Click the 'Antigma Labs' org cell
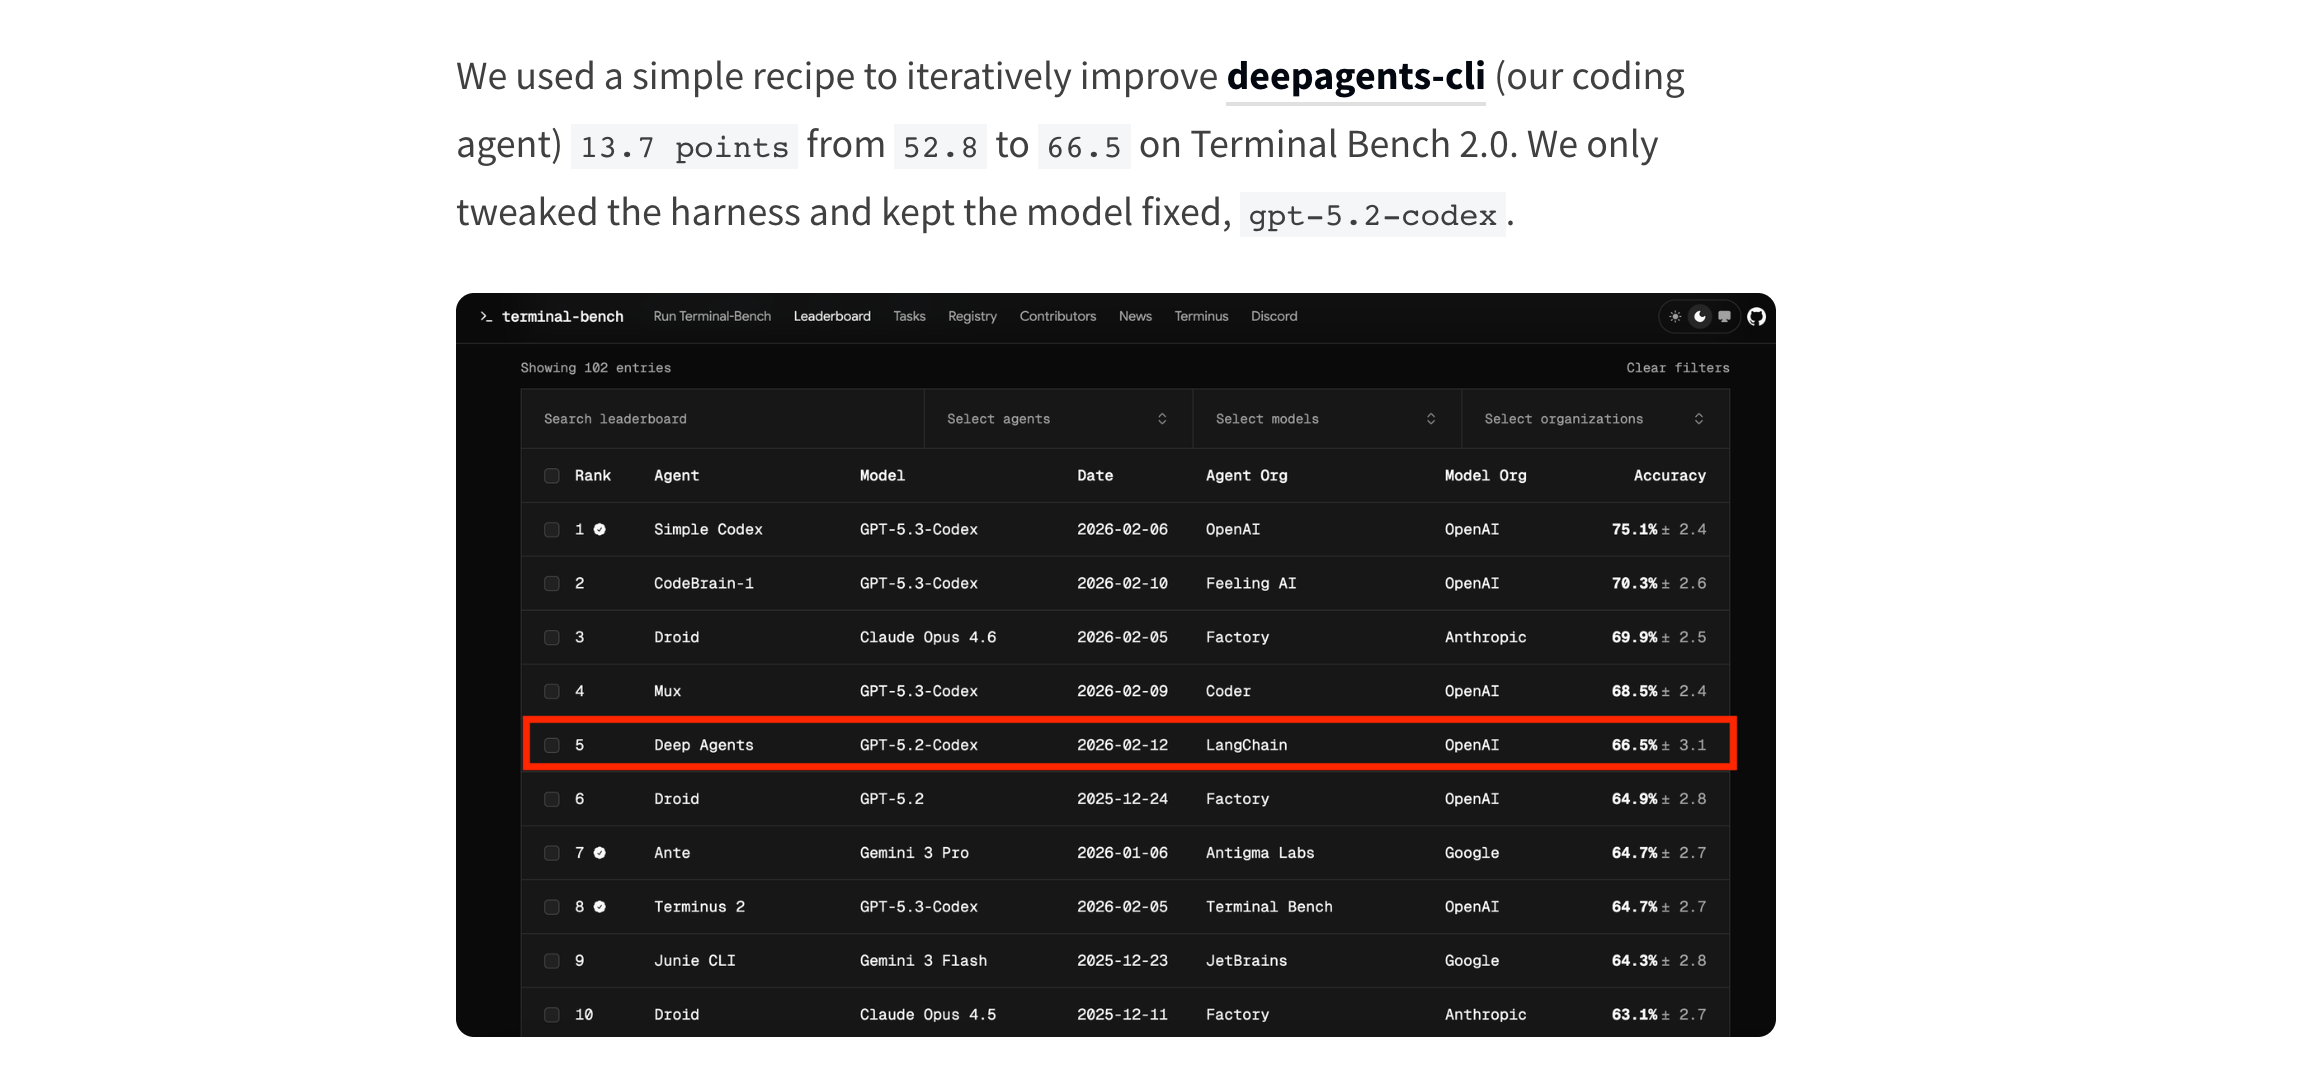This screenshot has height=1092, width=2306. [x=1260, y=853]
